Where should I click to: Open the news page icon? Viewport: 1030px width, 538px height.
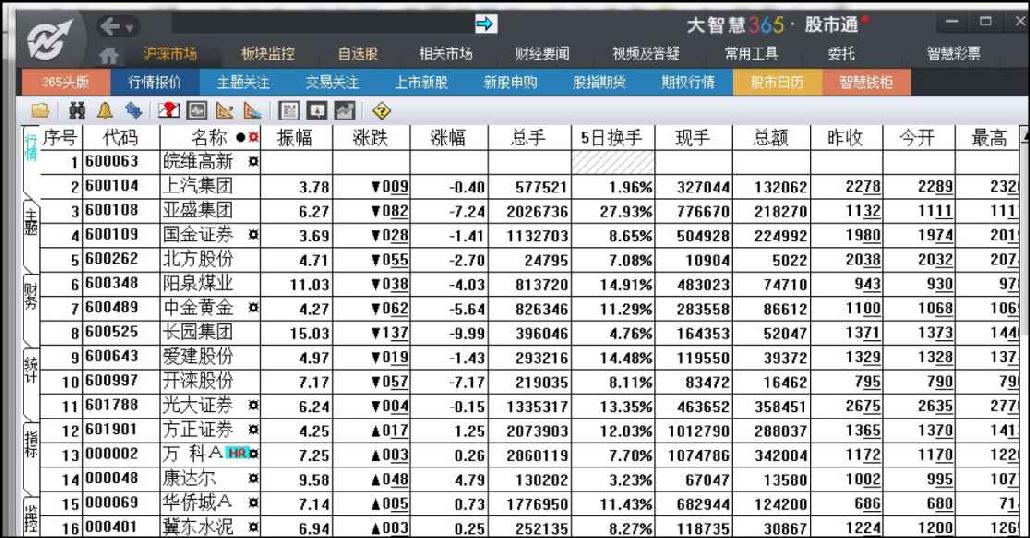[289, 110]
